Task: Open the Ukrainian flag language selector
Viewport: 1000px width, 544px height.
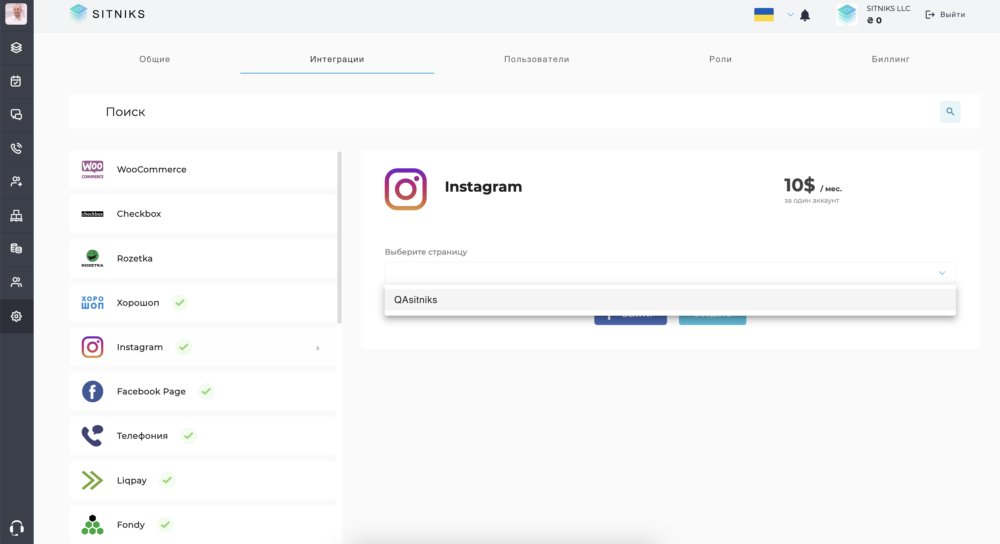Action: [764, 14]
